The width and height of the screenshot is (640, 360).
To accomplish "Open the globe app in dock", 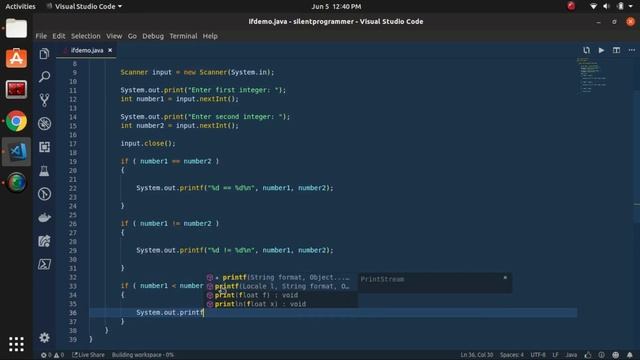I will (16, 182).
